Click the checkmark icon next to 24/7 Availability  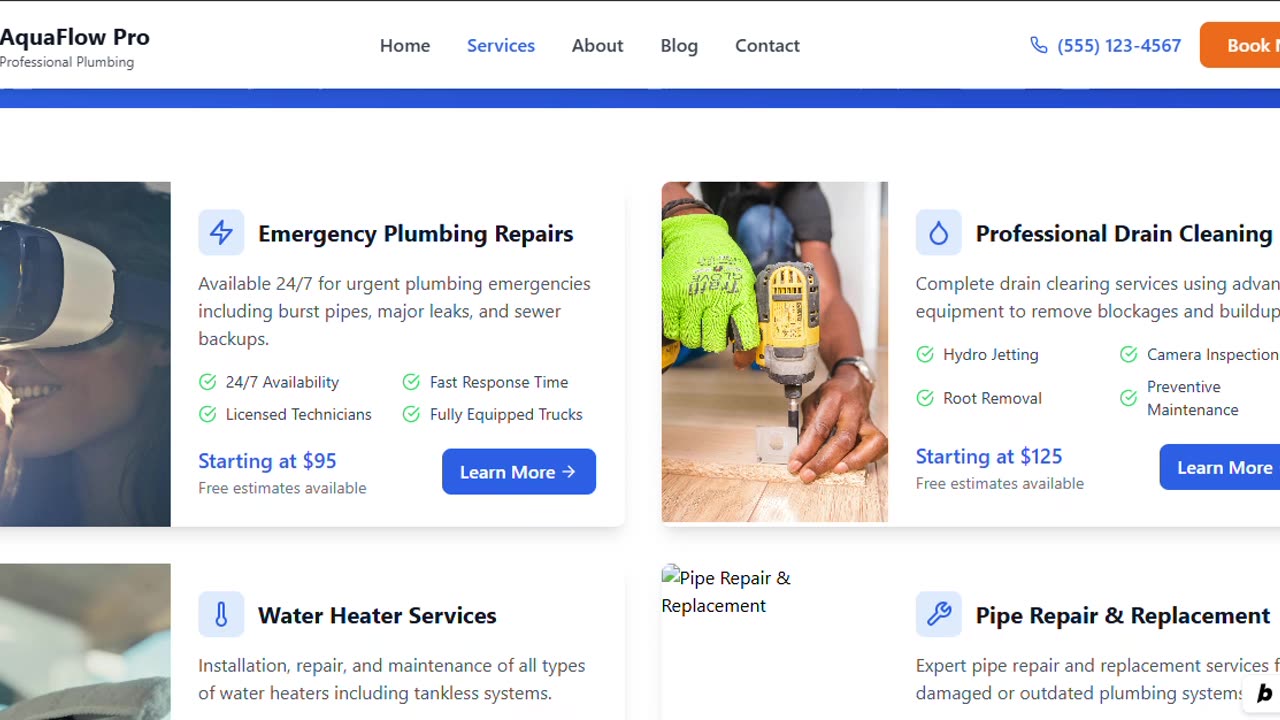coord(207,382)
